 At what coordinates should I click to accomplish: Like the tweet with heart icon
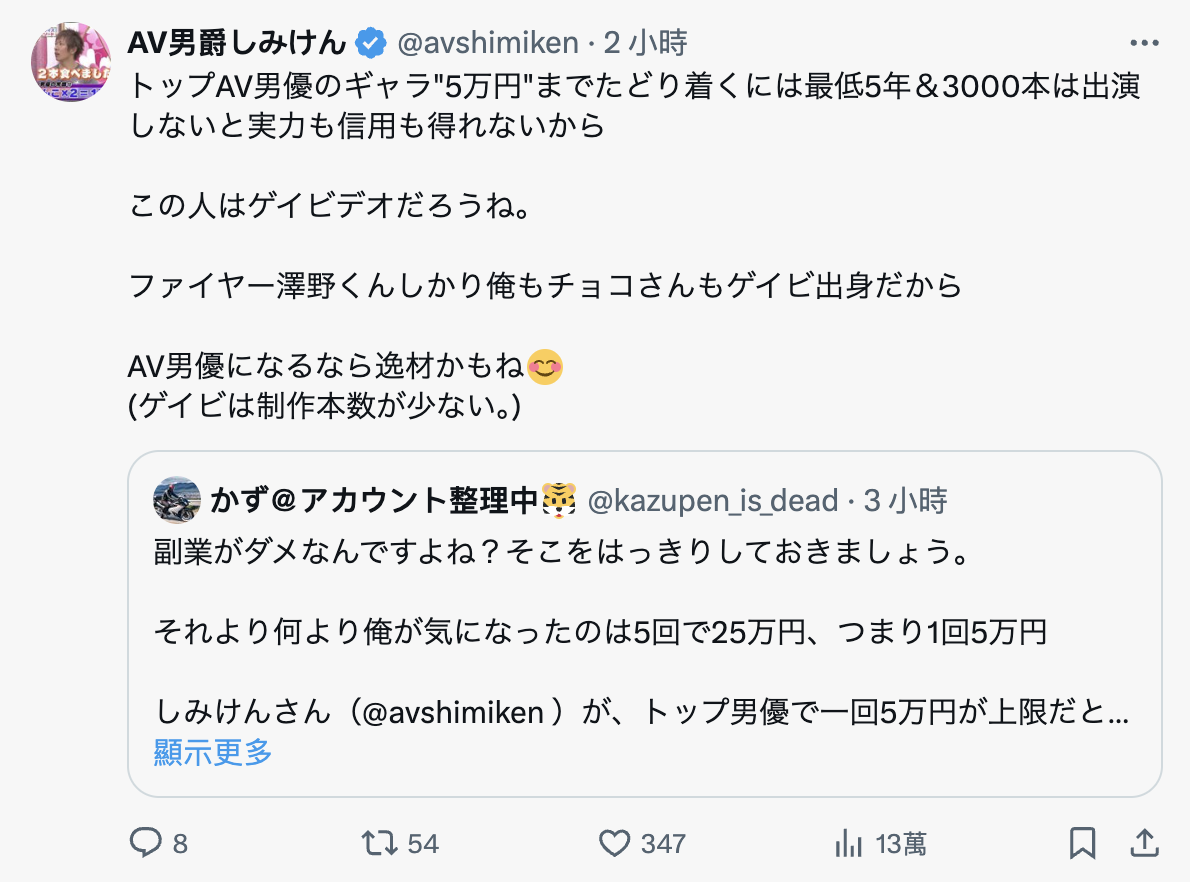(614, 844)
